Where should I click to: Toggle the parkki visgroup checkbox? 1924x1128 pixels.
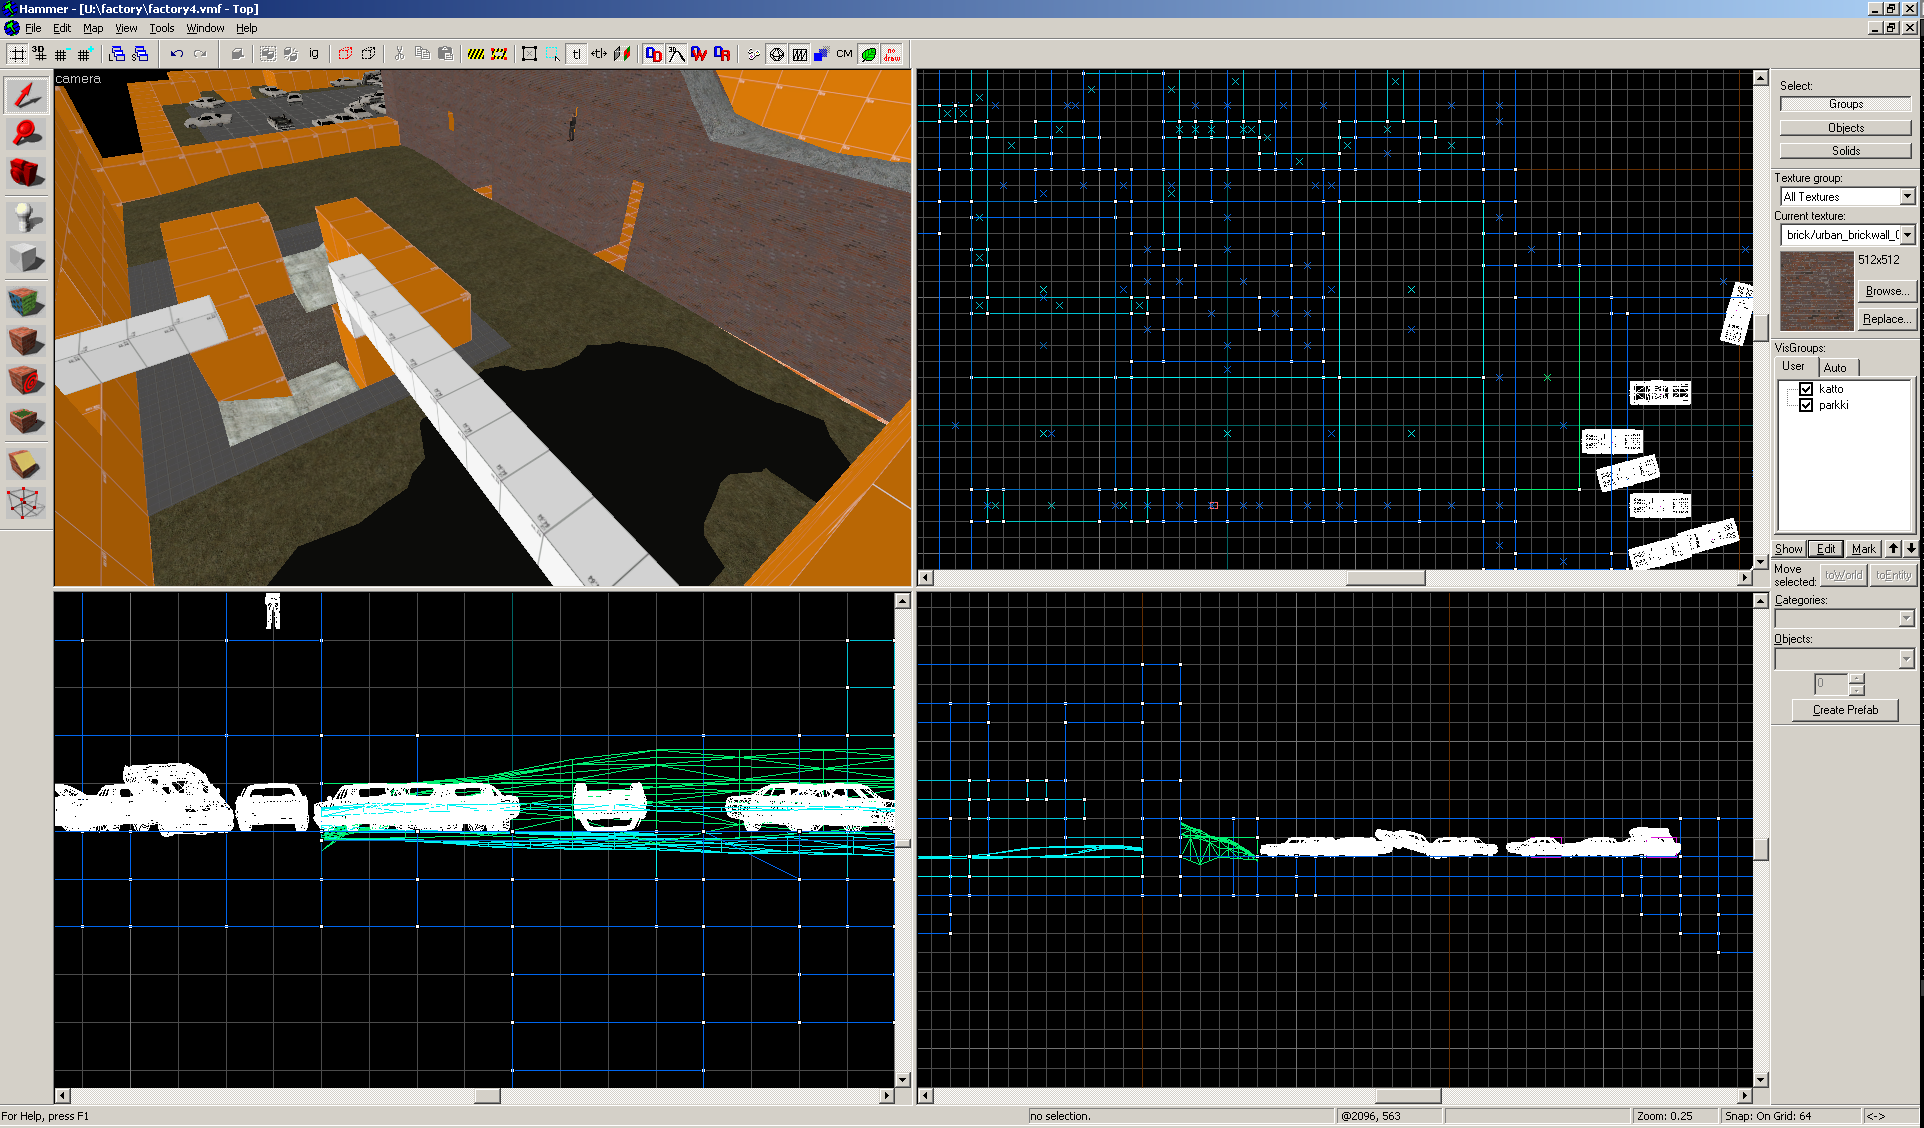(1806, 405)
